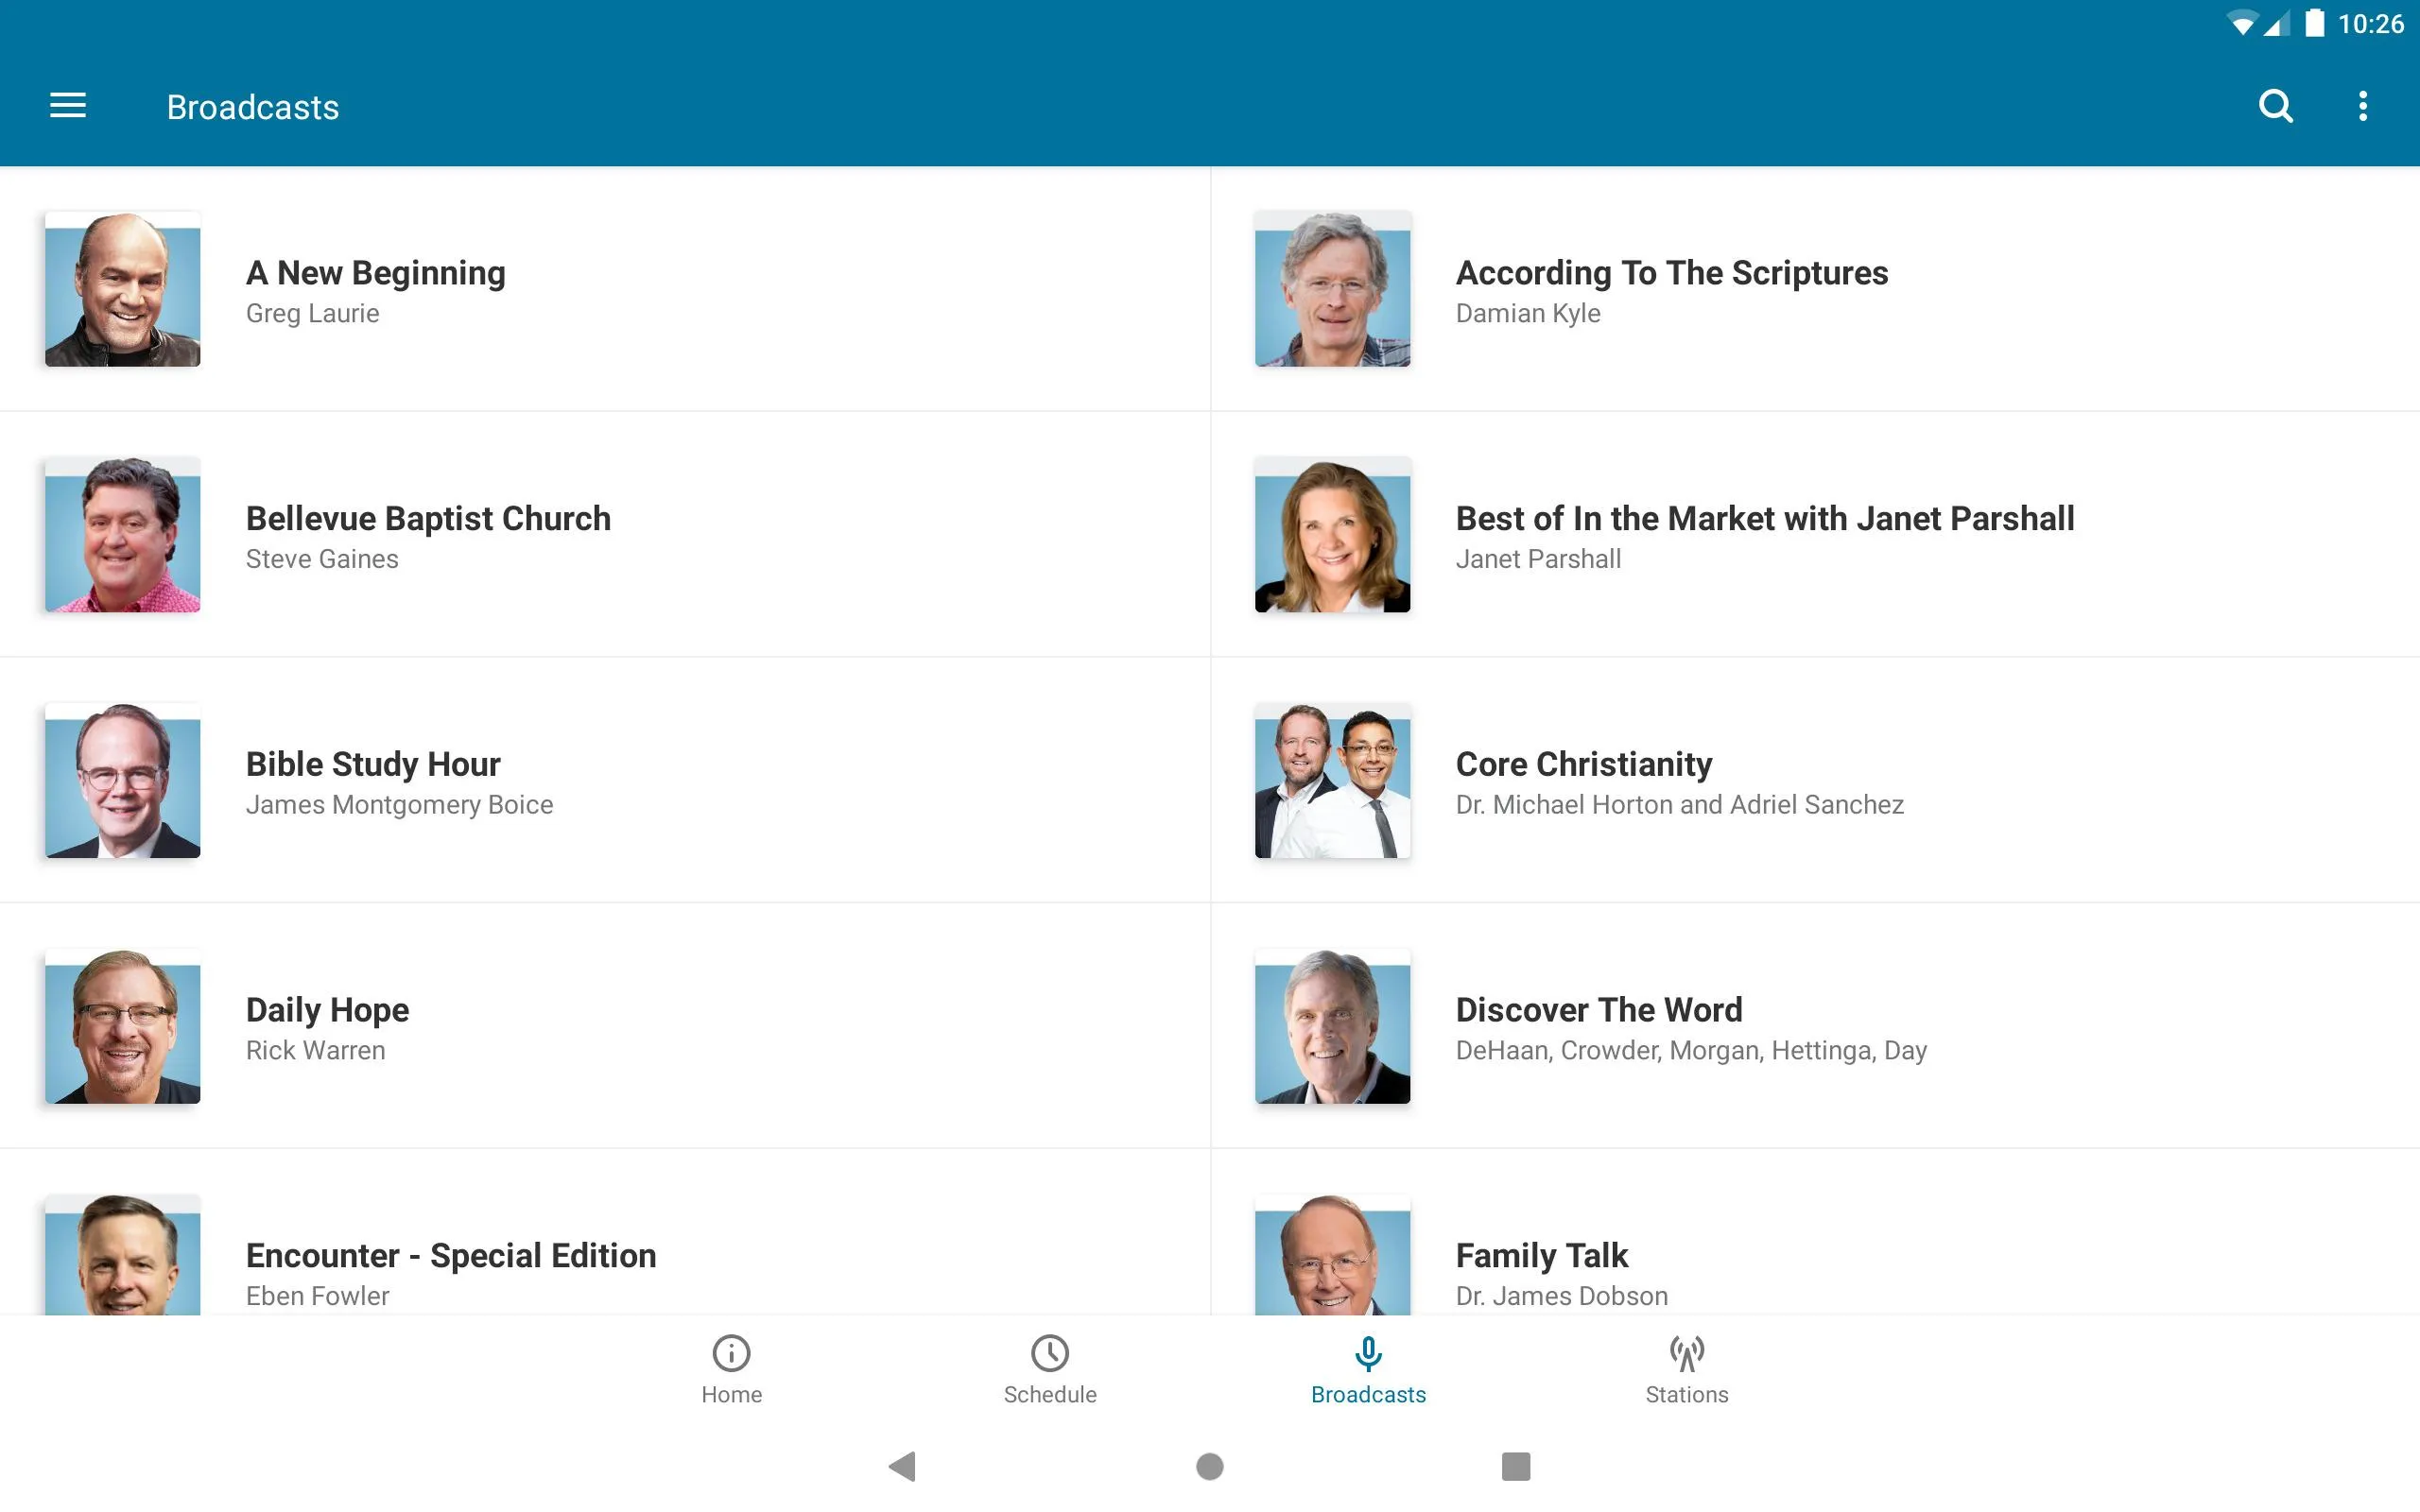This screenshot has height=1512, width=2420.
Task: Open the Search icon
Action: pos(2277,106)
